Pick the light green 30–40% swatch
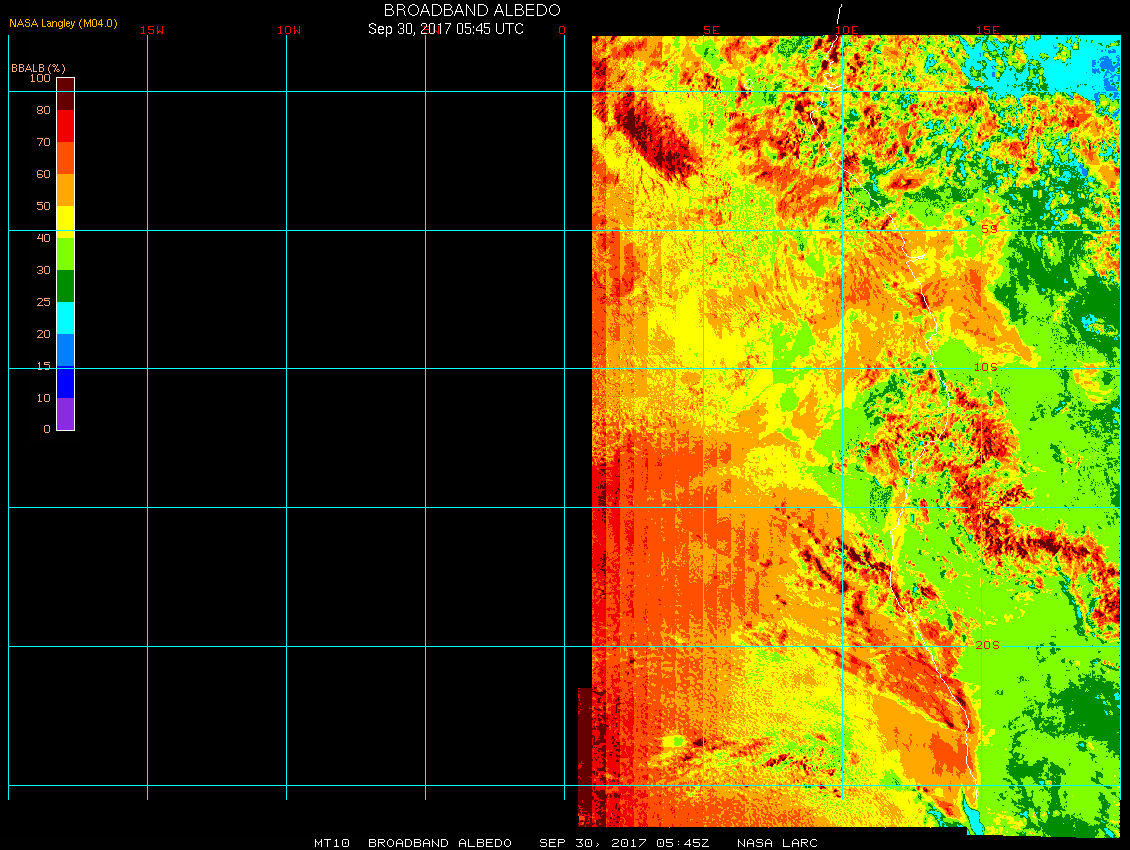 [65, 254]
